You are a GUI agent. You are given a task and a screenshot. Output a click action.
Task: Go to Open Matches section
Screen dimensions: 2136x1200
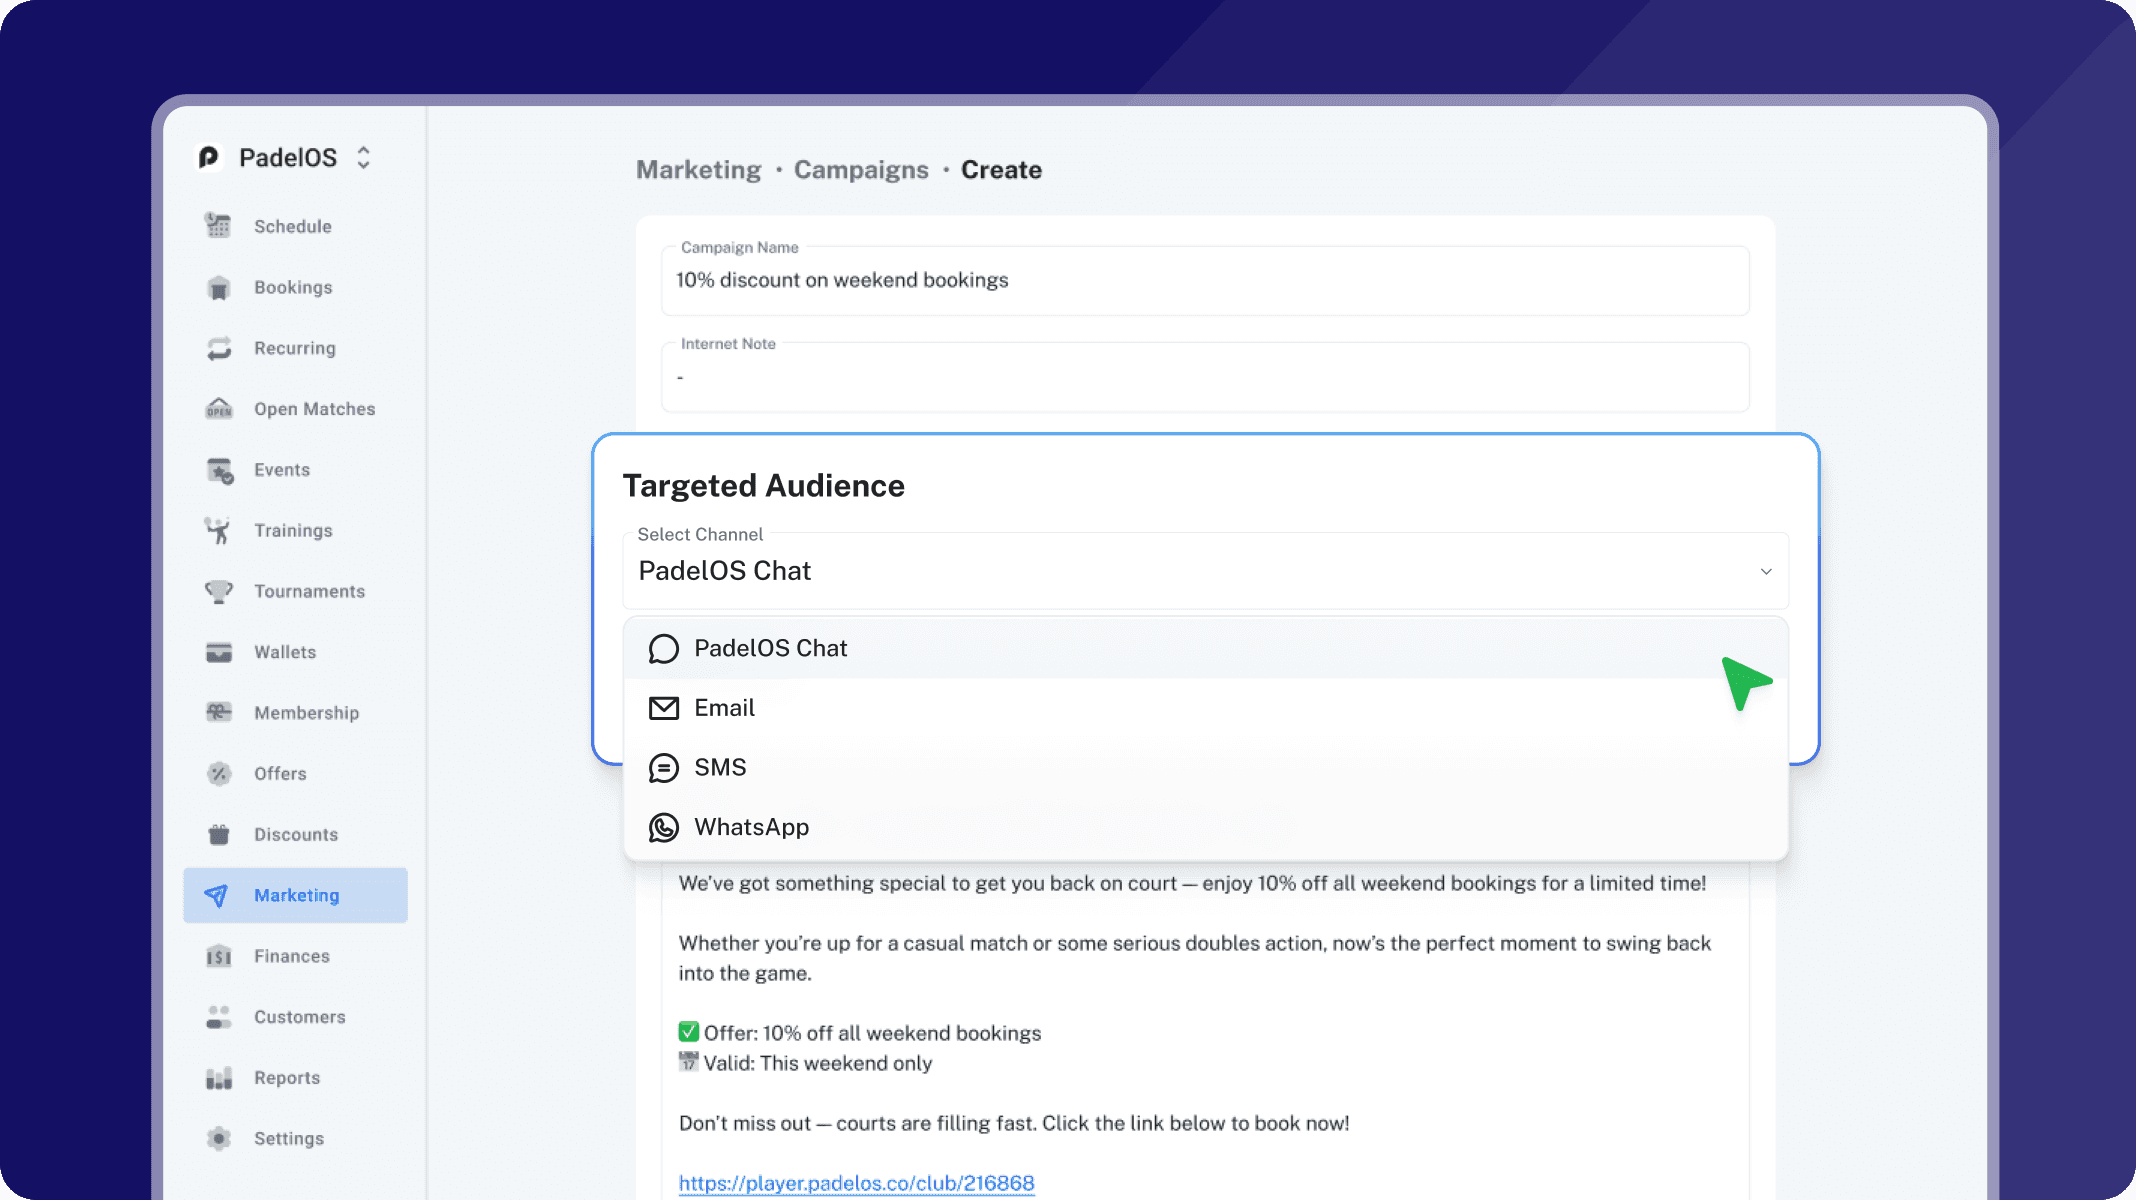pos(314,409)
